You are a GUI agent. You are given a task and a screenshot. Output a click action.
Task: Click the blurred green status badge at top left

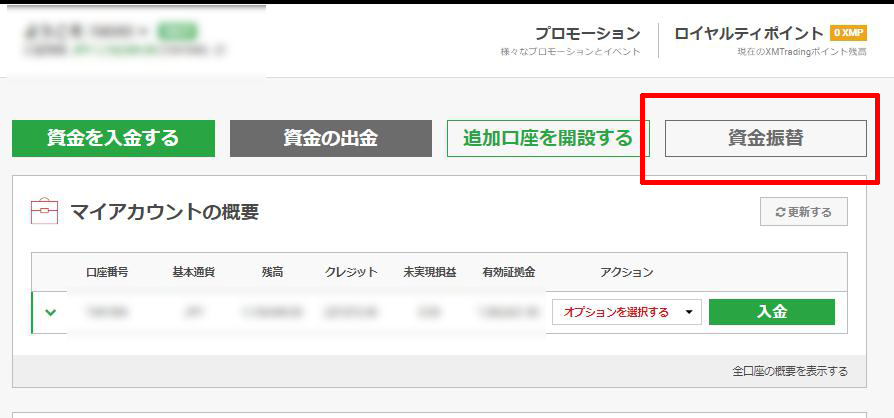pos(179,31)
